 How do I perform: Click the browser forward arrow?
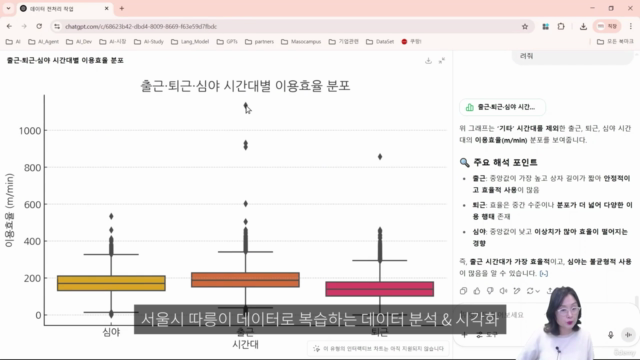click(x=24, y=26)
